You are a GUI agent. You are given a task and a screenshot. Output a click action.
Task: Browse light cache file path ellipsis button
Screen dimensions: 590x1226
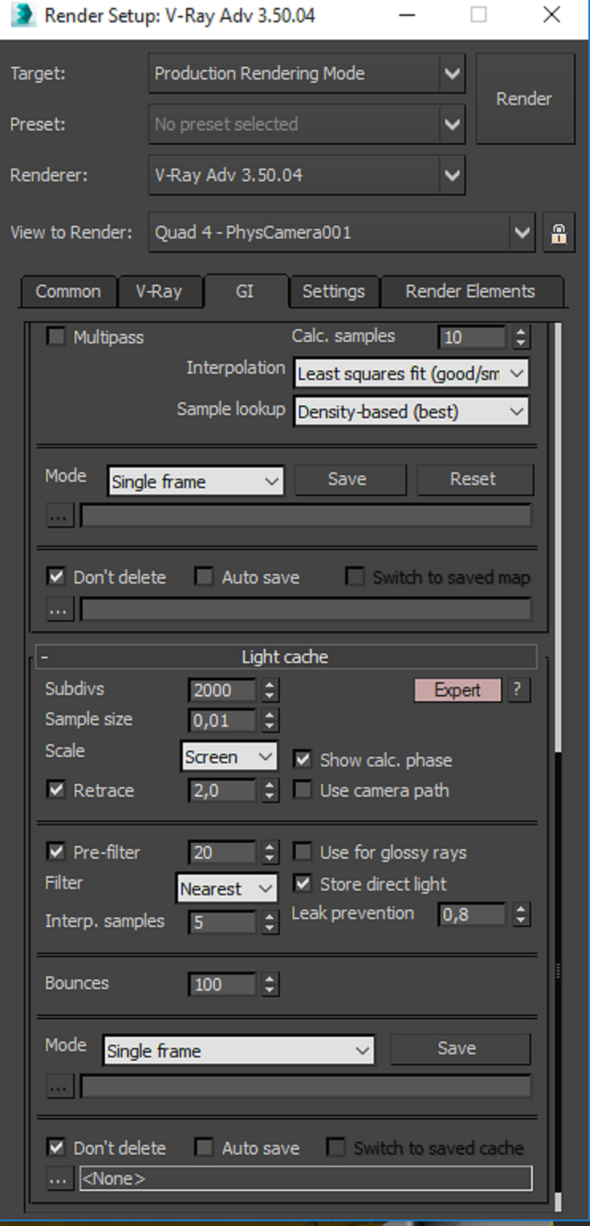[x=60, y=1086]
